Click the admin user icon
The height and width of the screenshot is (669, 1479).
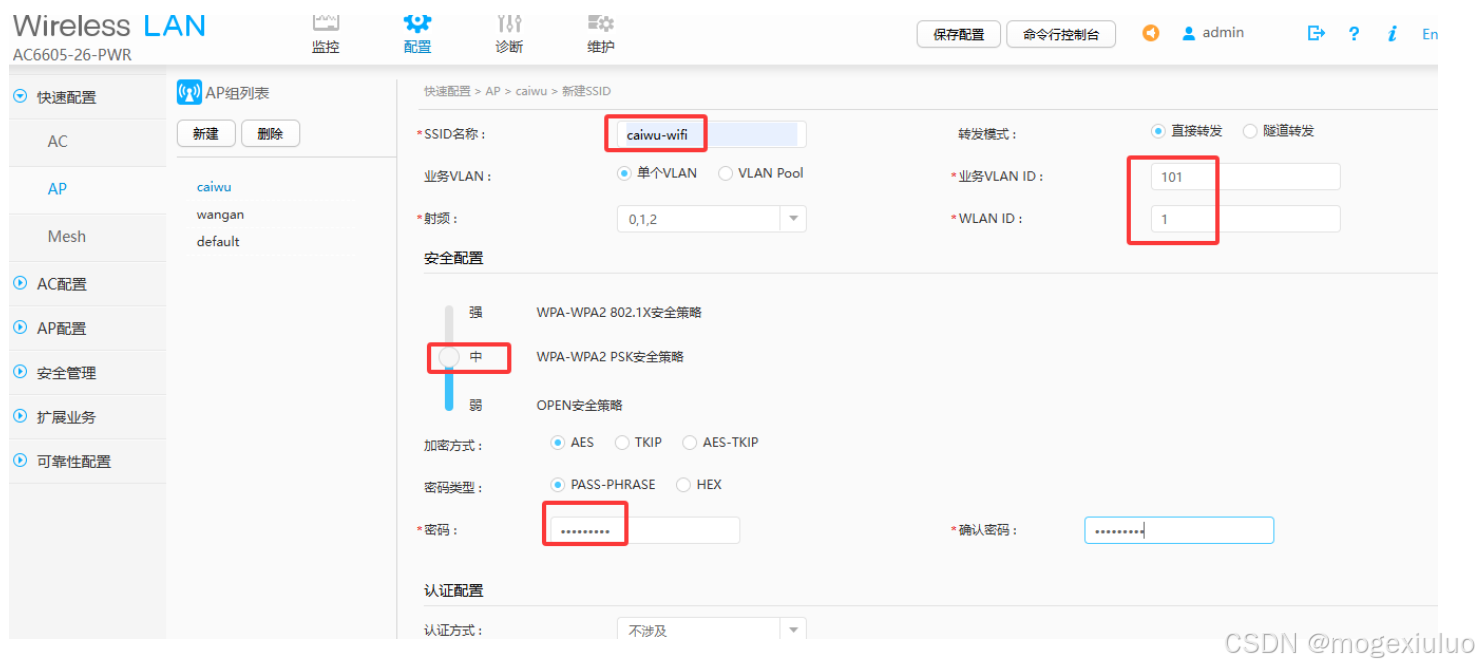[1189, 33]
